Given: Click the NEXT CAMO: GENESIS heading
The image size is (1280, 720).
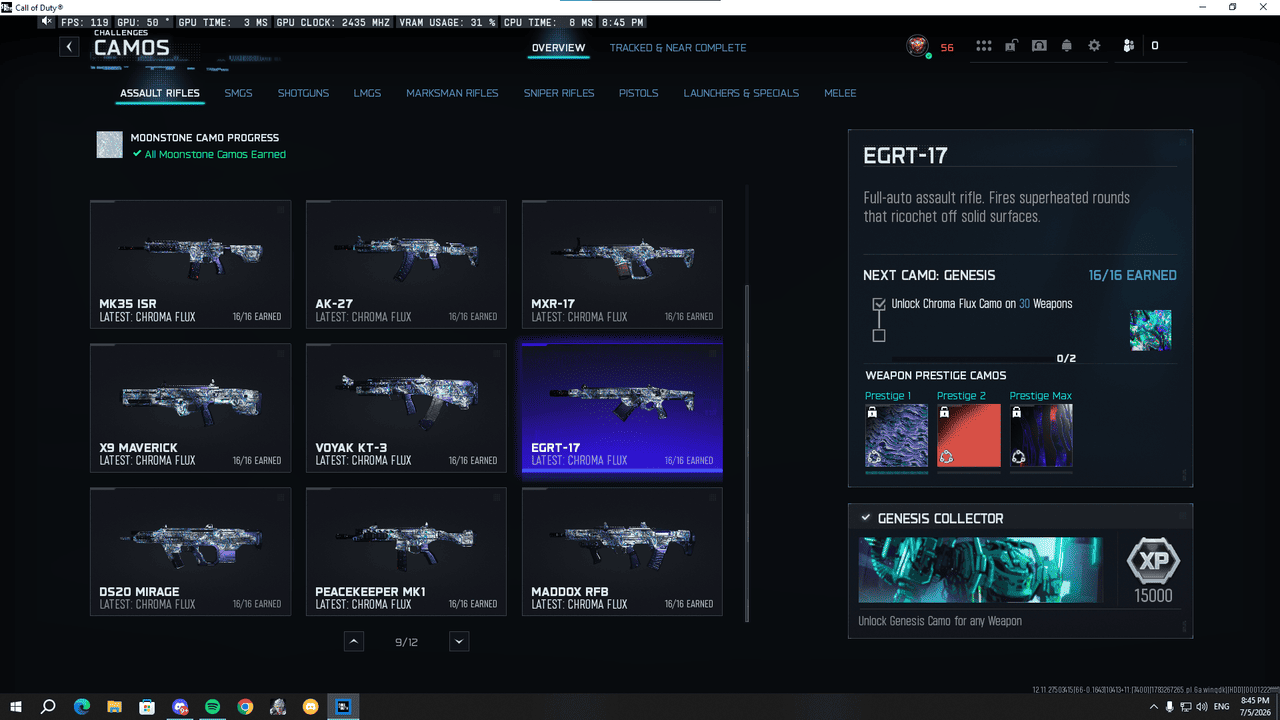Looking at the screenshot, I should click(929, 275).
